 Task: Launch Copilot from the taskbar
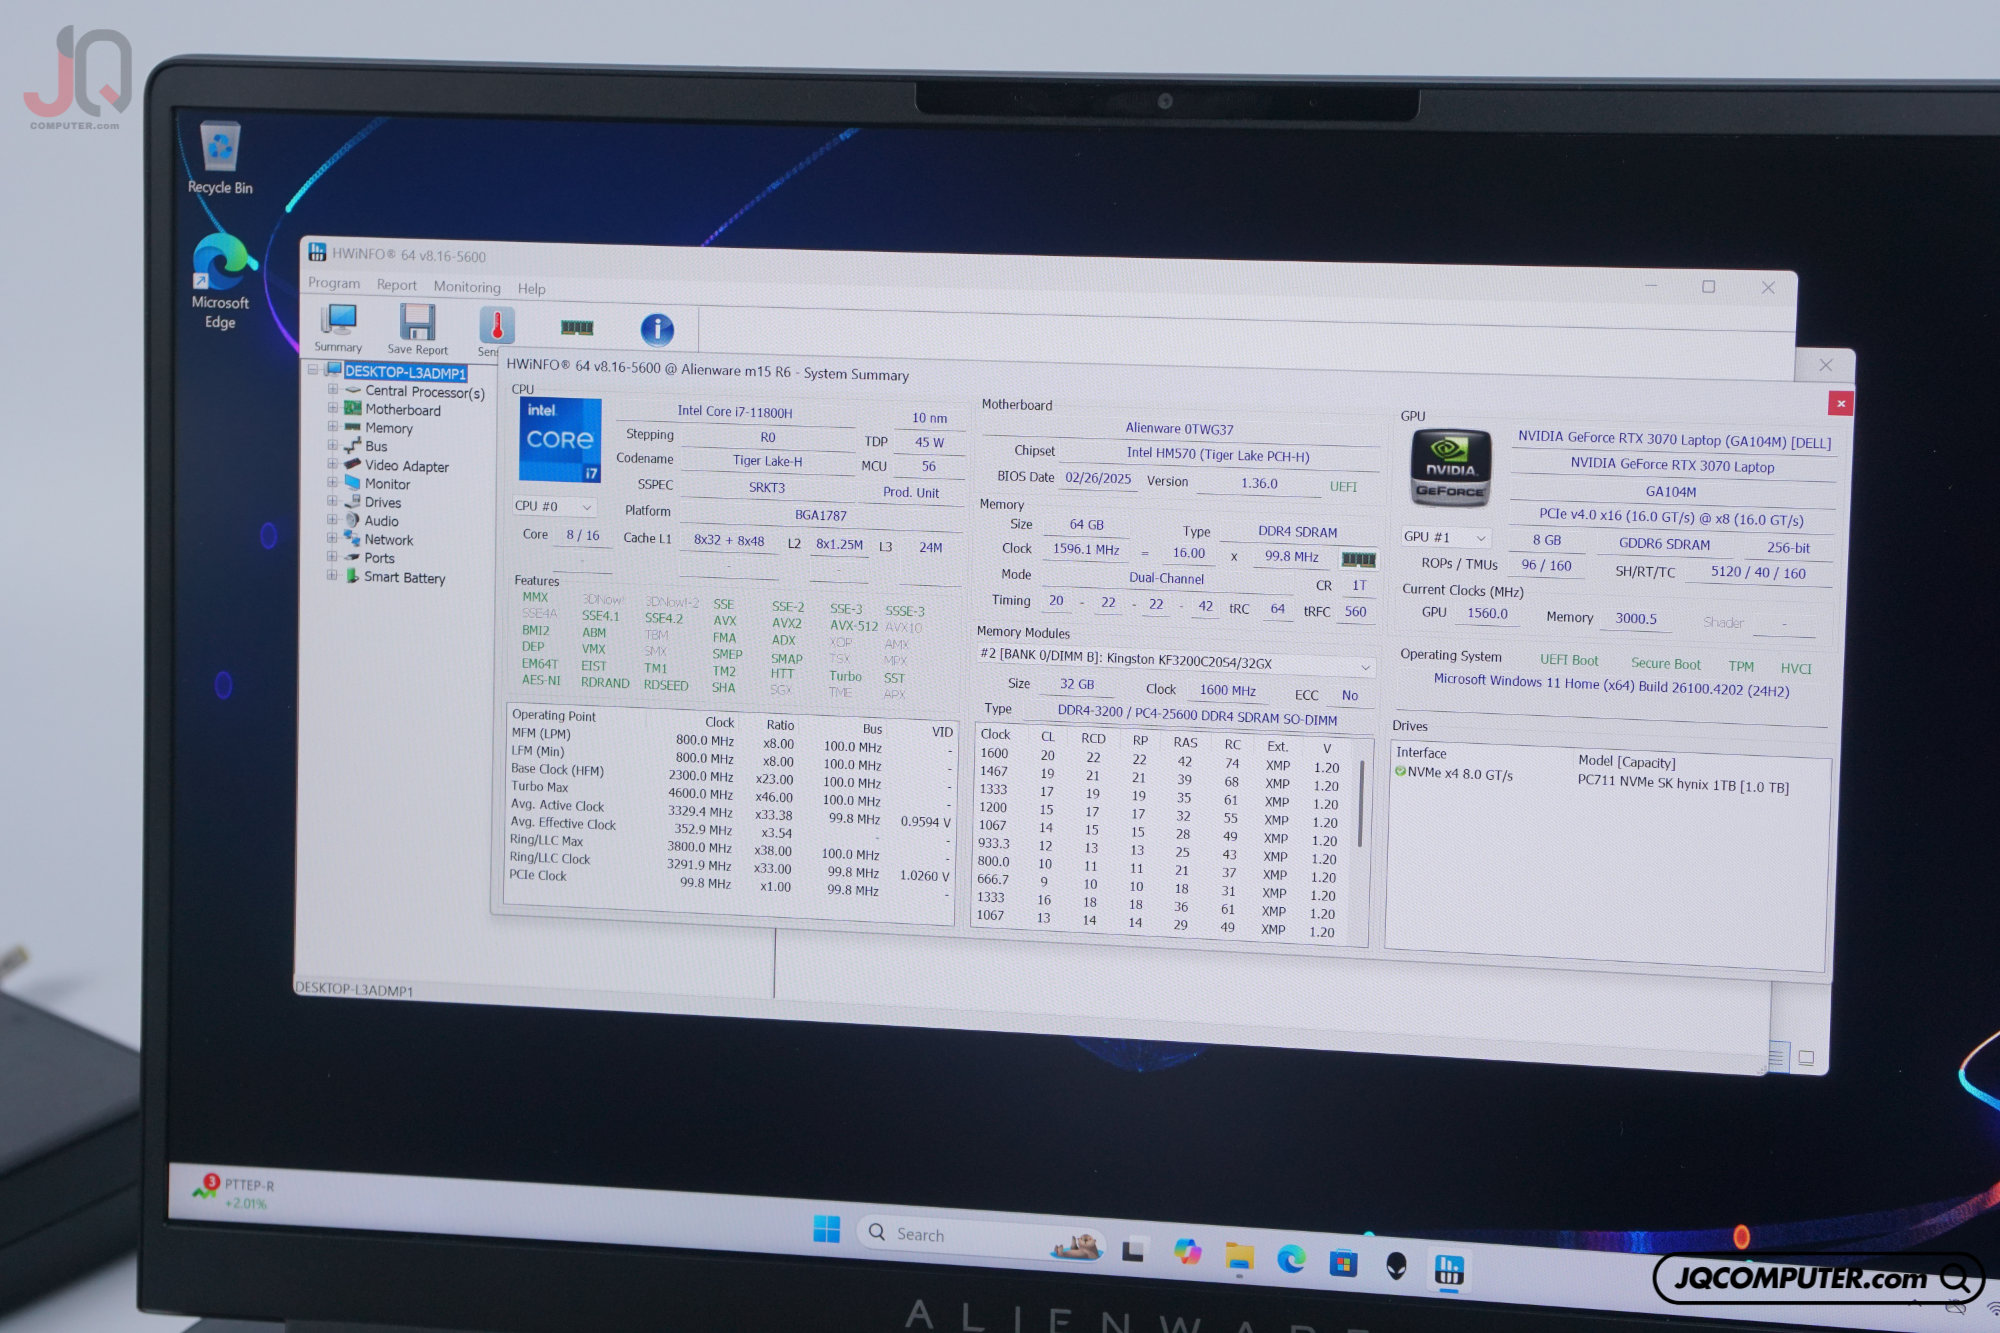click(1187, 1252)
